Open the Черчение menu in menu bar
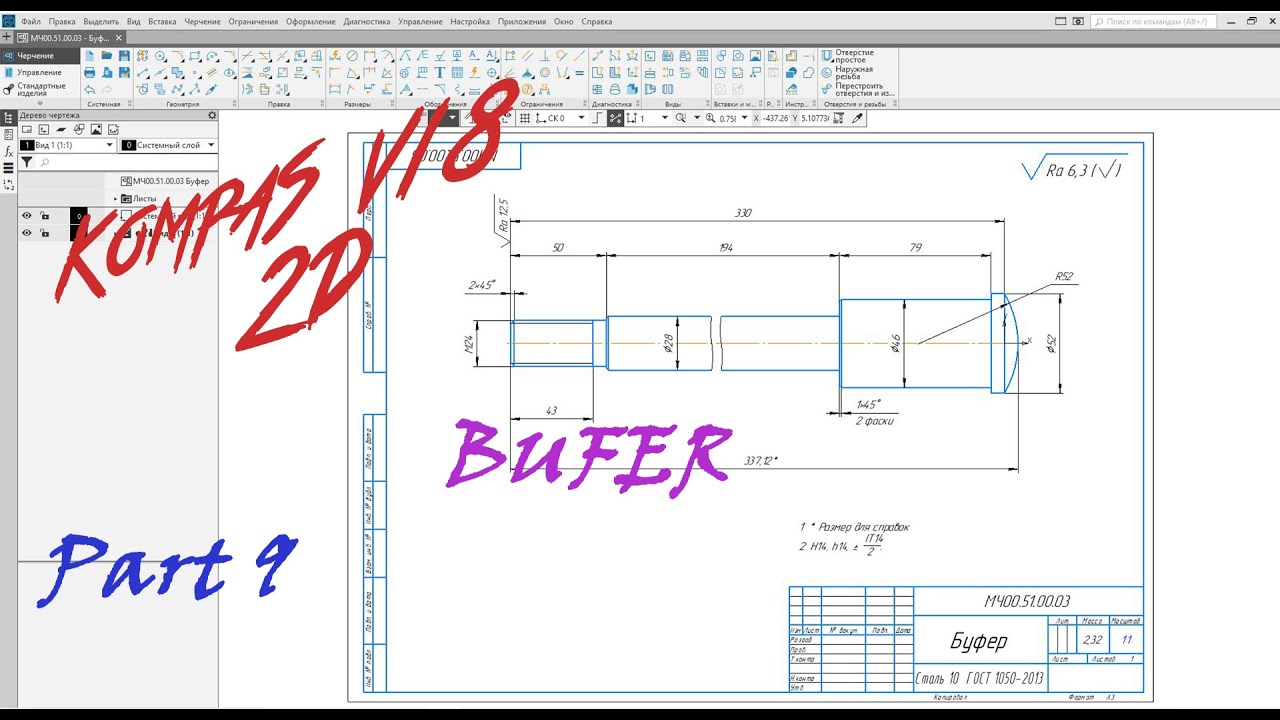Image resolution: width=1280 pixels, height=720 pixels. click(x=202, y=21)
